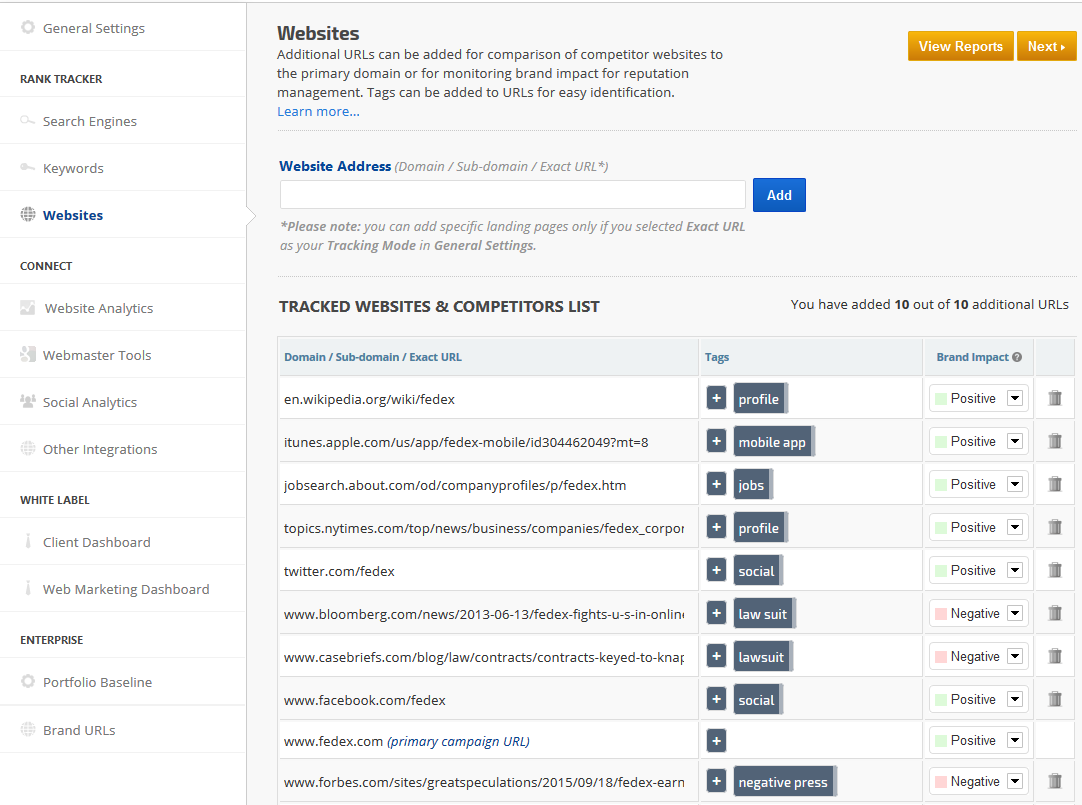Viewport: 1082px width, 805px height.
Task: Click plus tag button for twitter.com/fedex
Action: [x=716, y=570]
